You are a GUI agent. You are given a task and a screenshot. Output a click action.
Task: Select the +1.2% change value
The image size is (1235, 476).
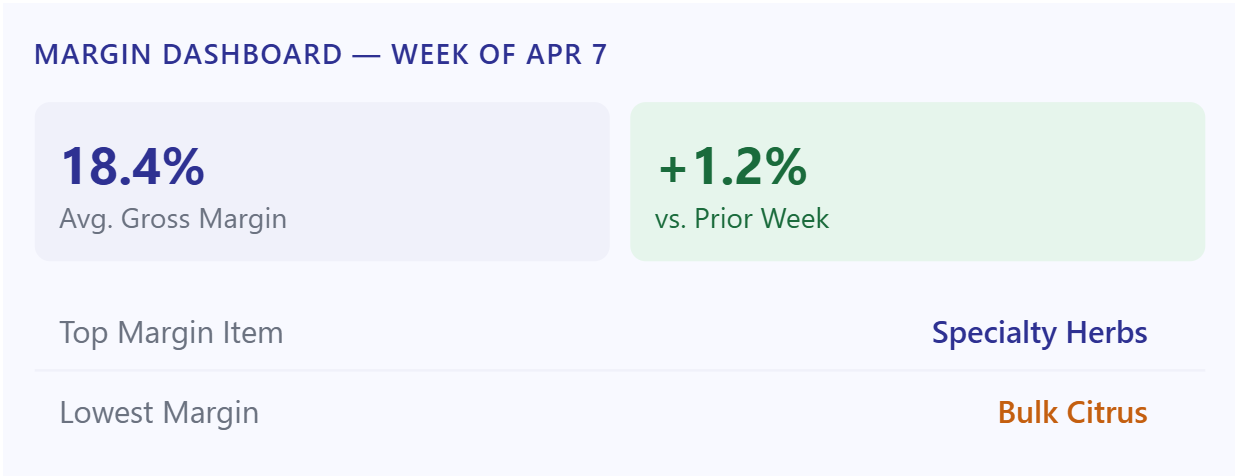pyautogui.click(x=732, y=166)
